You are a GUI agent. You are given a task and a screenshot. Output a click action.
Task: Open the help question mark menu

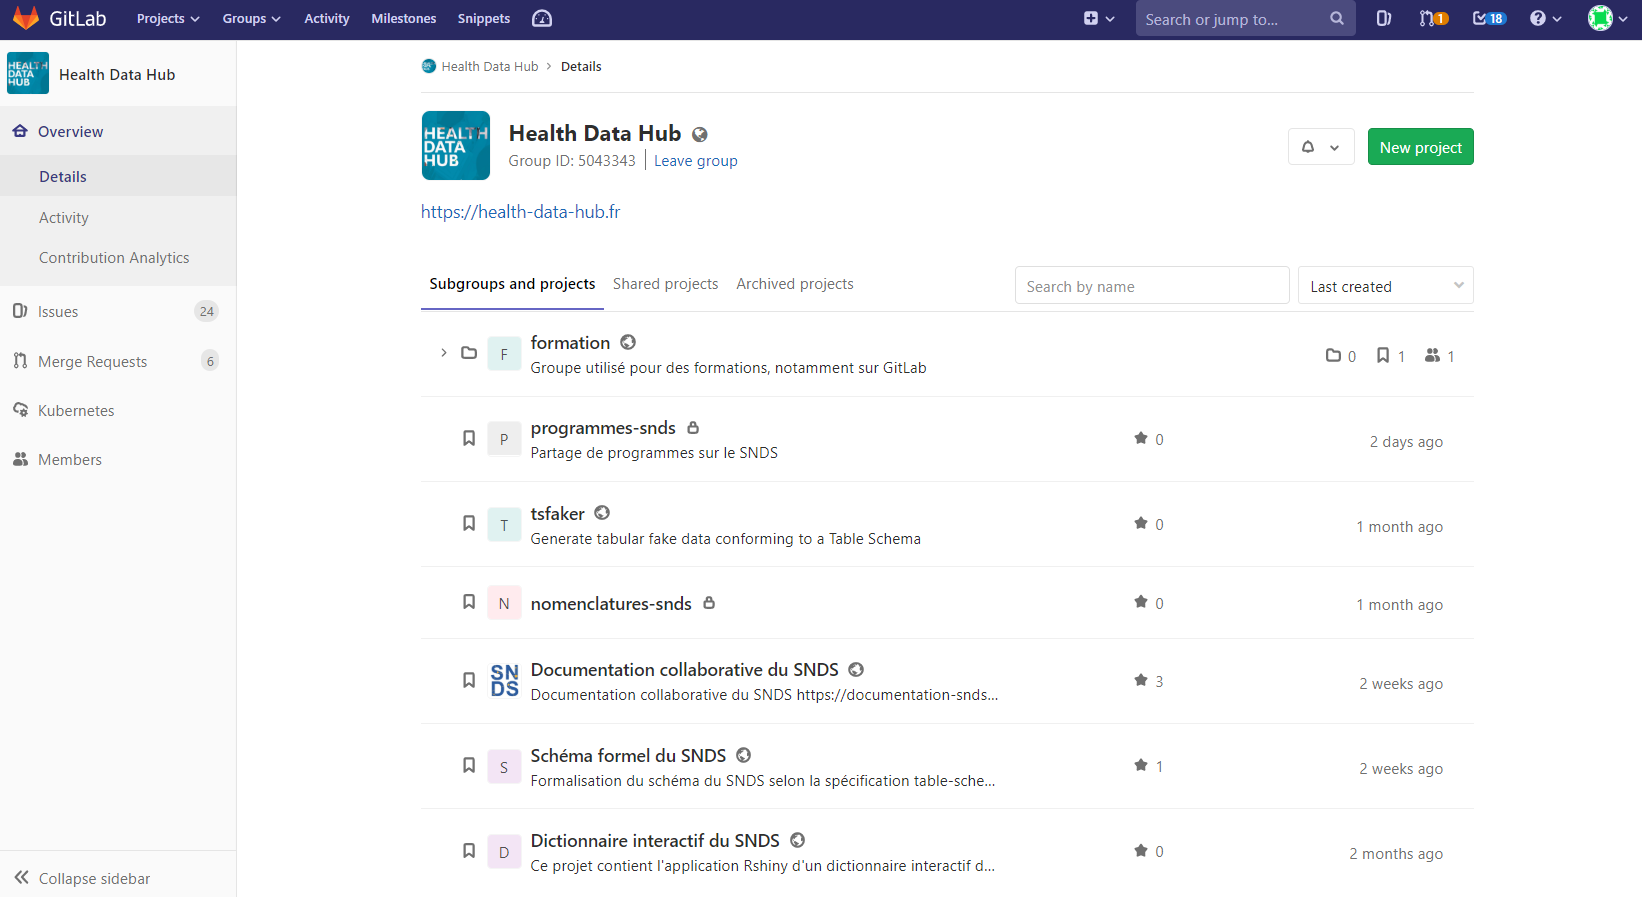(x=1545, y=19)
